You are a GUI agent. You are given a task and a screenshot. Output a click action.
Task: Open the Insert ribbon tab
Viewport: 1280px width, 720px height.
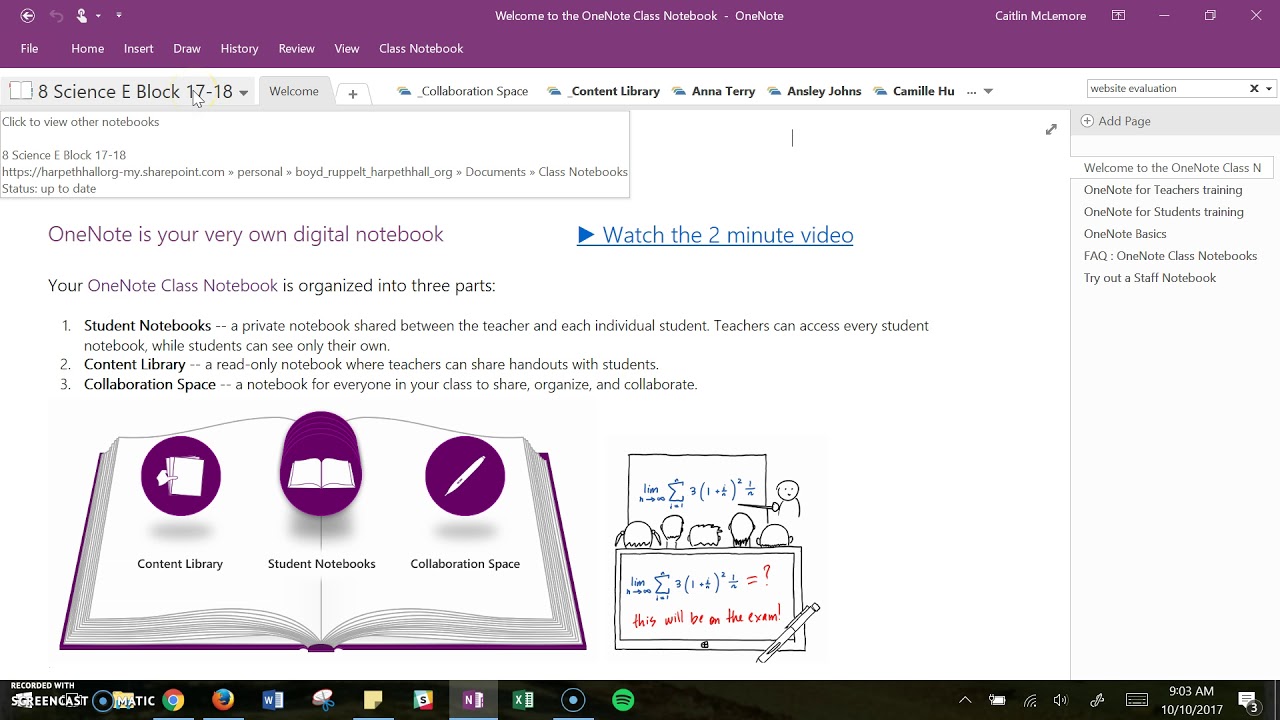point(139,48)
